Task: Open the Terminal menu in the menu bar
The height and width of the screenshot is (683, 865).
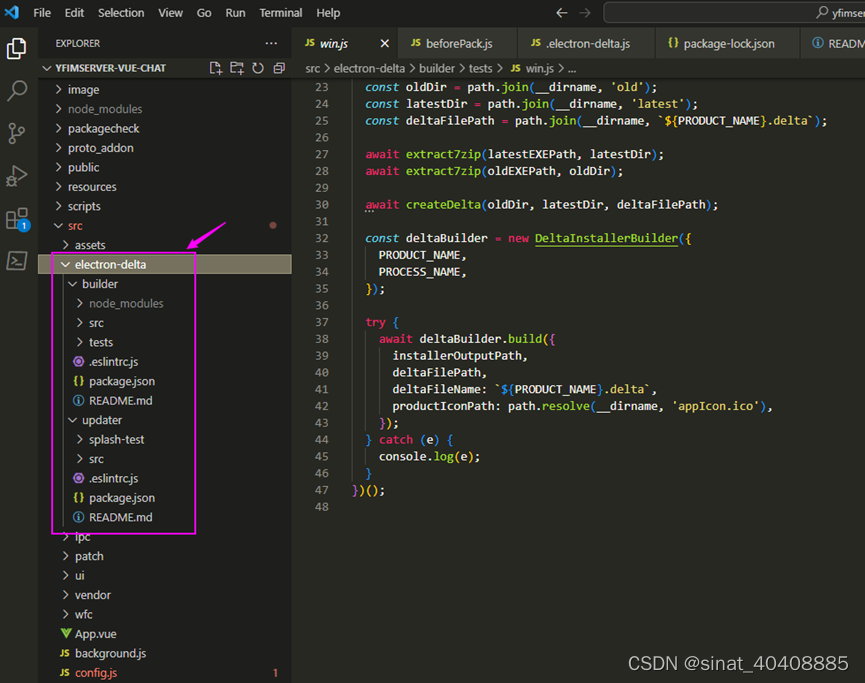Action: [x=280, y=12]
